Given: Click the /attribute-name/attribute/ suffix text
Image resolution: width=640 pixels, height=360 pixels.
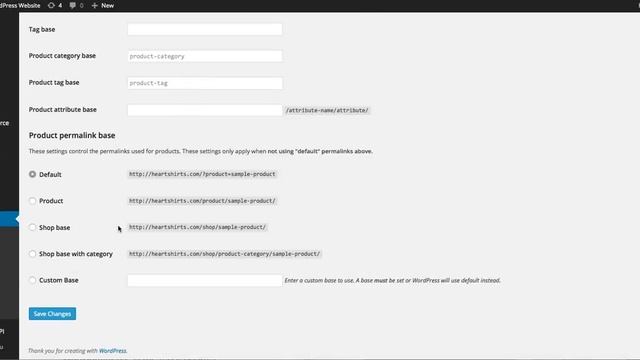Looking at the screenshot, I should point(327,110).
